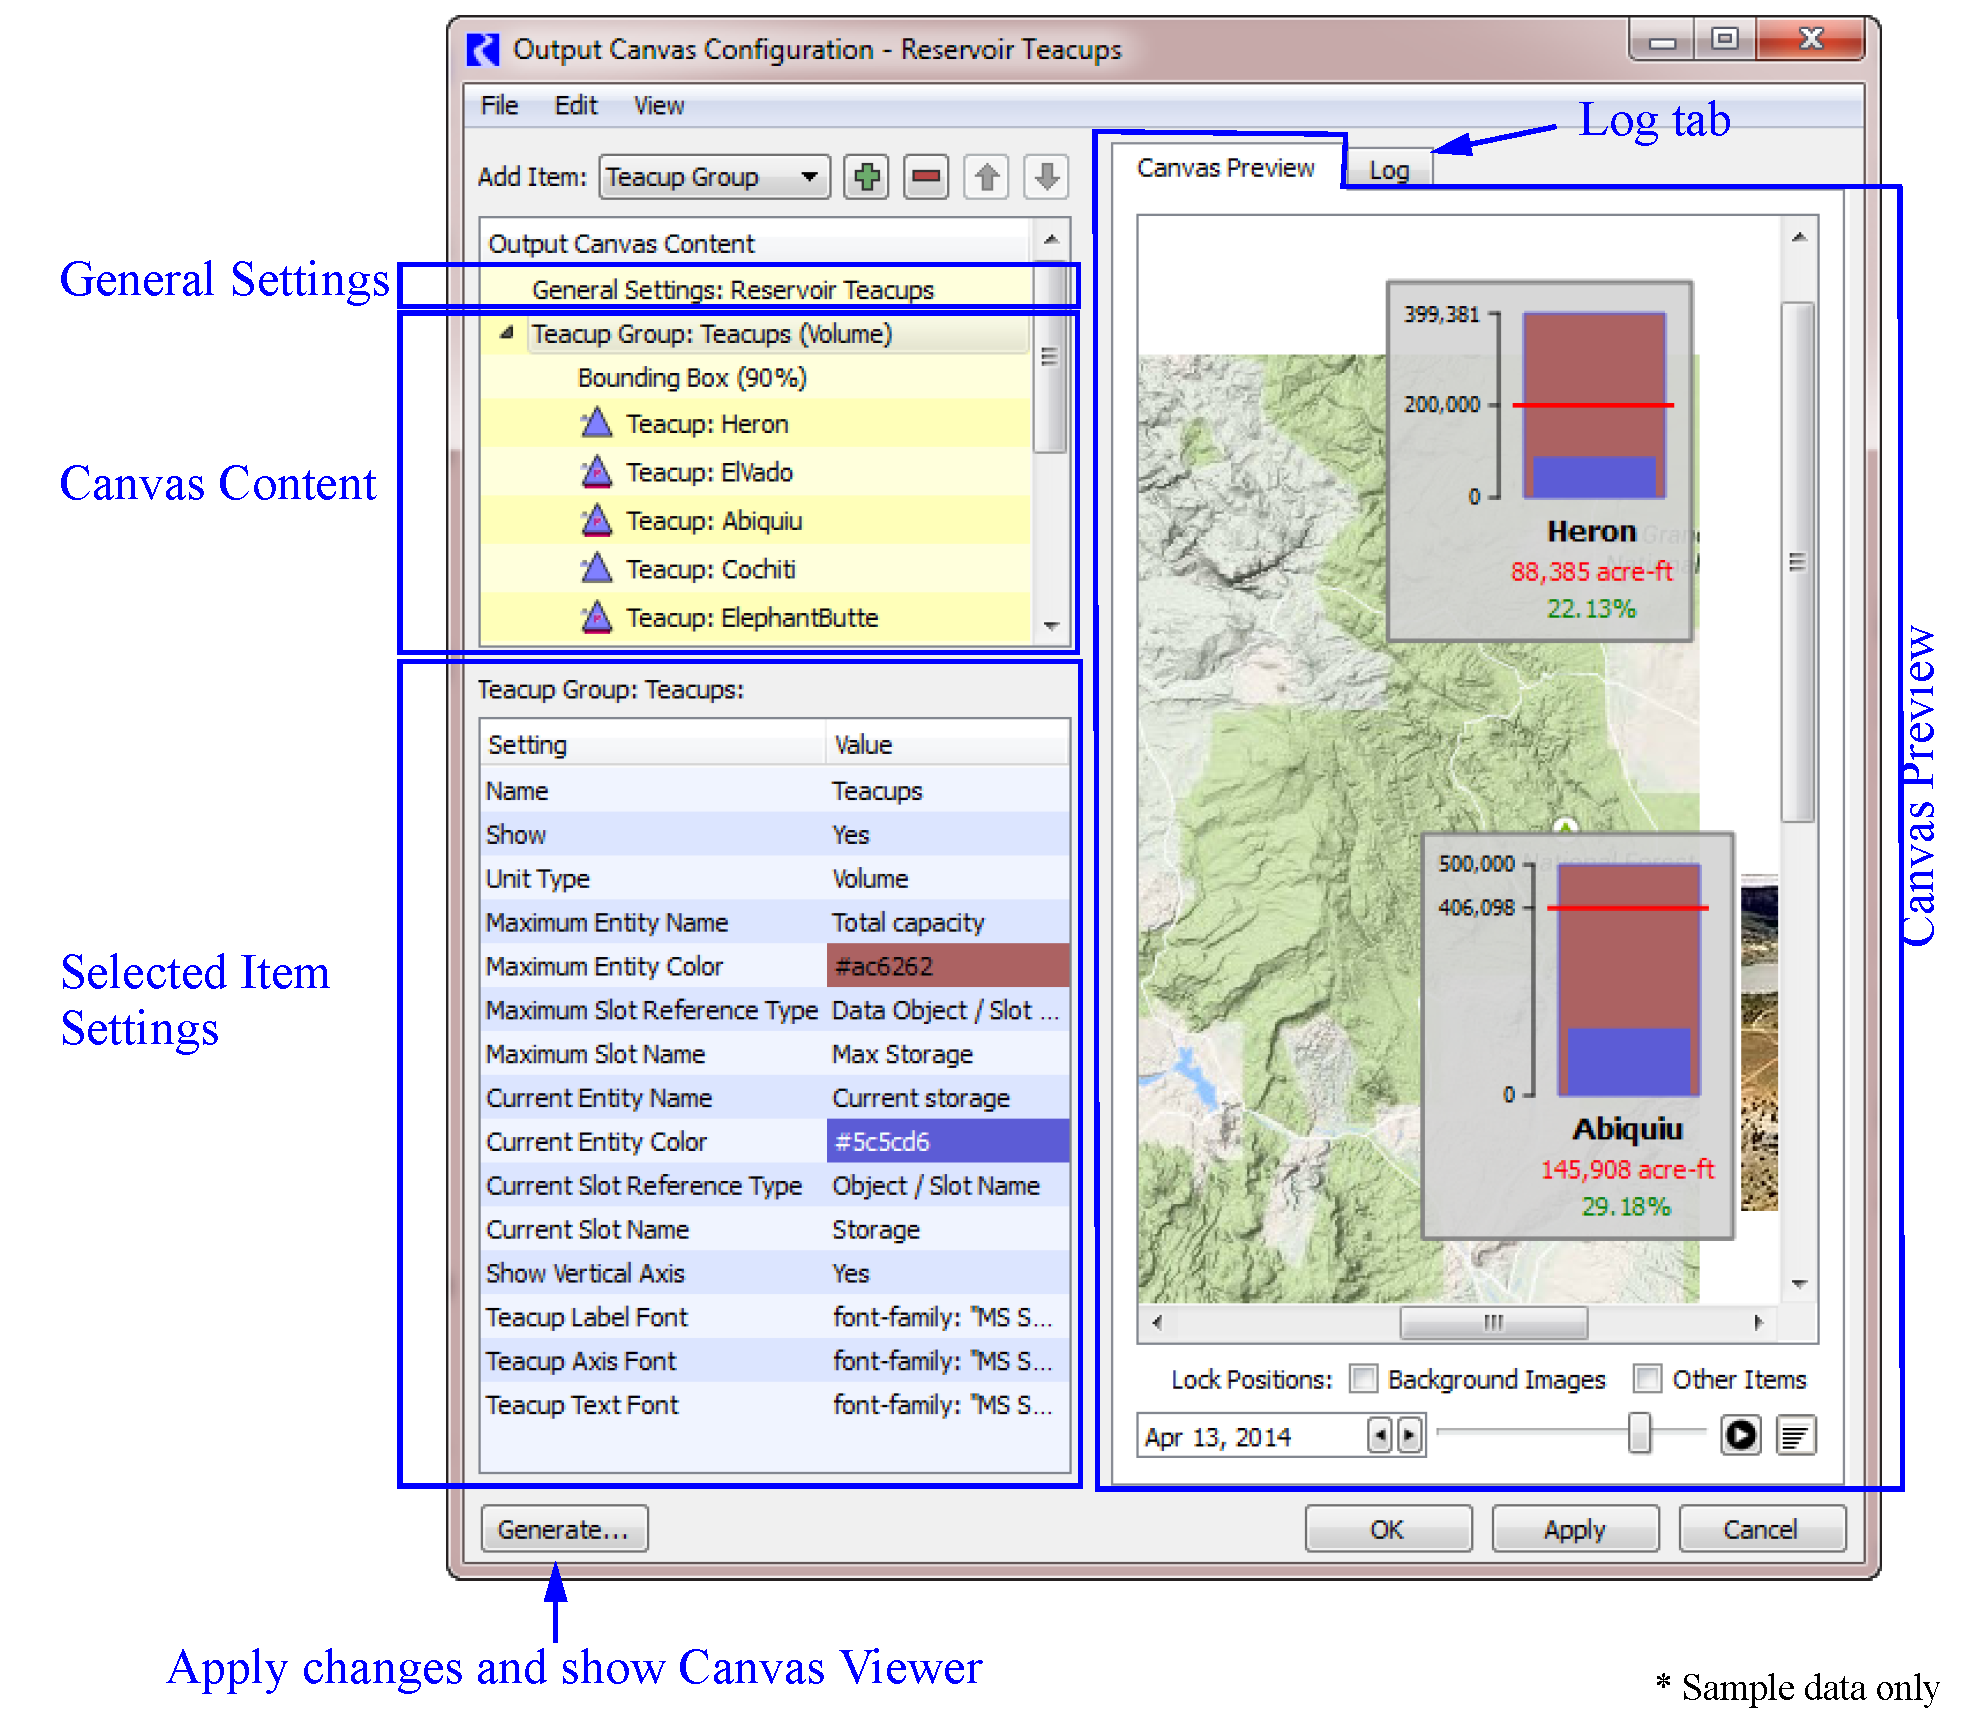Click the Generate... button
This screenshot has height=1721, width=1963.
[564, 1529]
